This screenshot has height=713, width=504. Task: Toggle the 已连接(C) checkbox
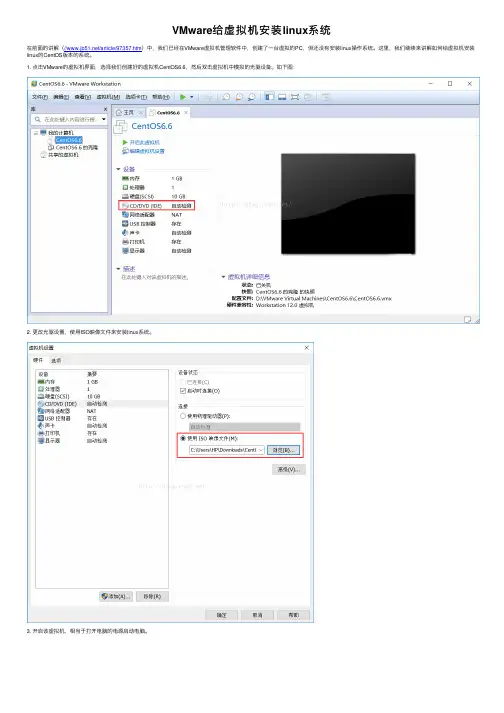pyautogui.click(x=183, y=382)
